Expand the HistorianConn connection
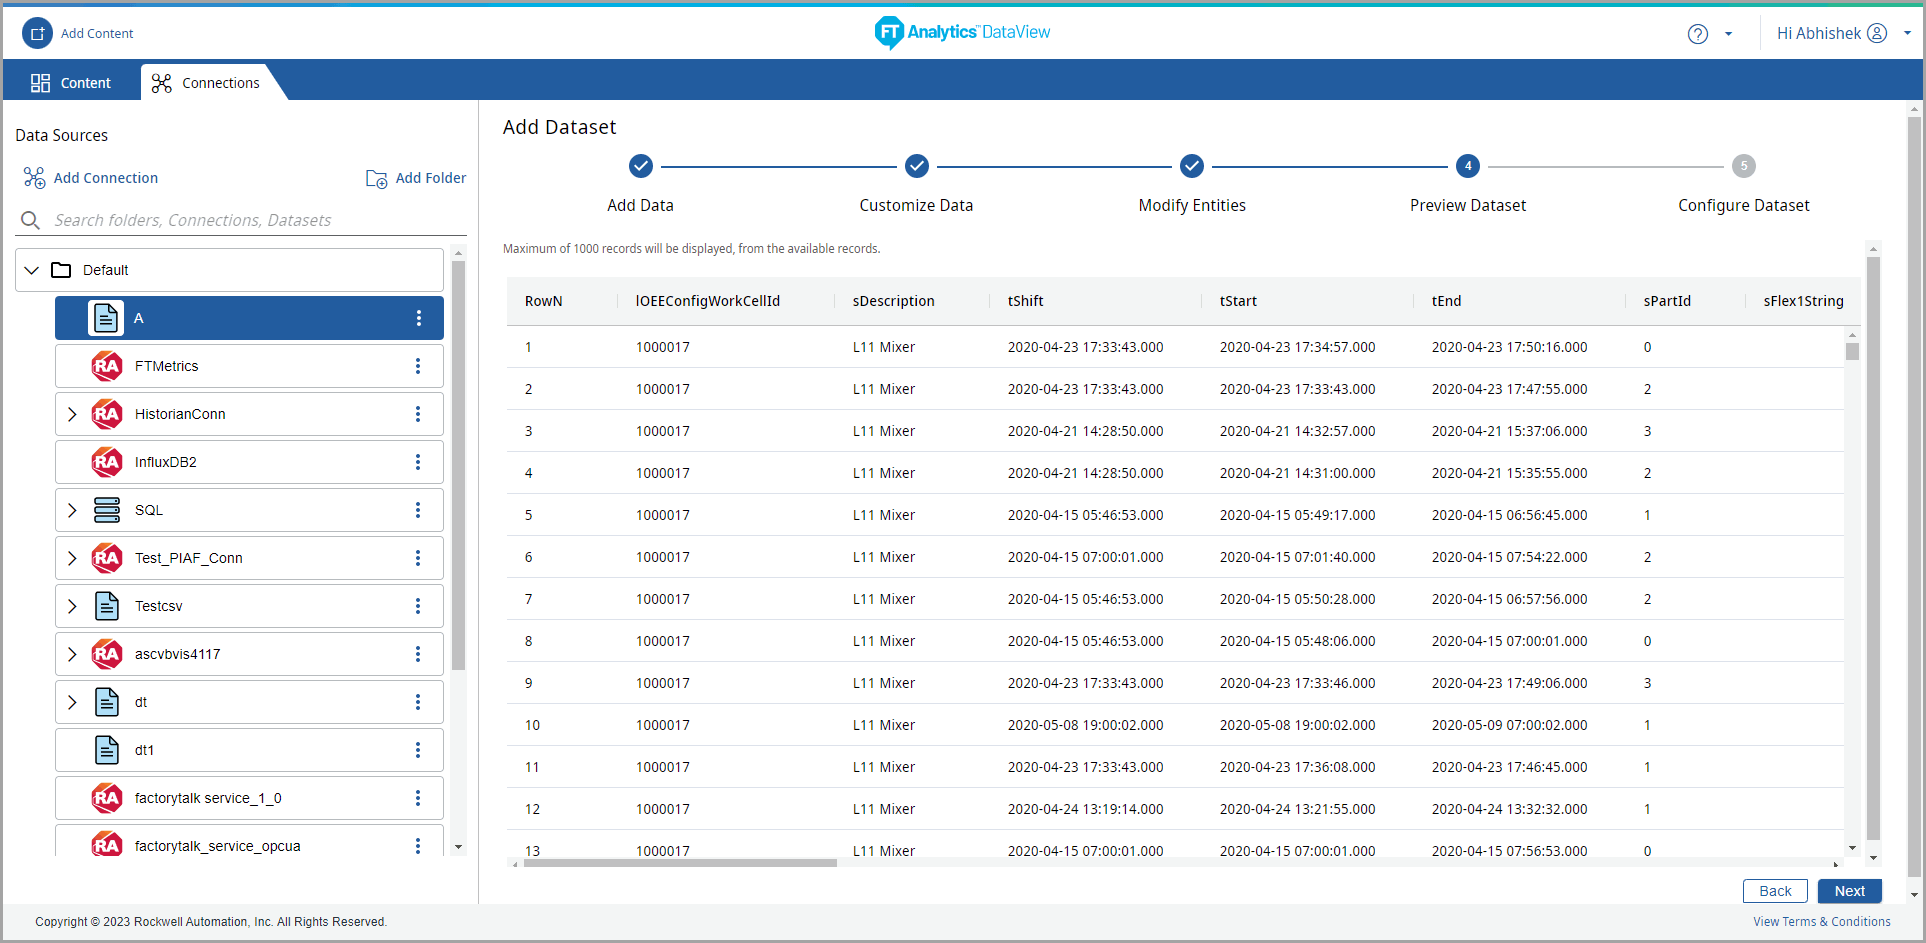1926x943 pixels. [72, 414]
